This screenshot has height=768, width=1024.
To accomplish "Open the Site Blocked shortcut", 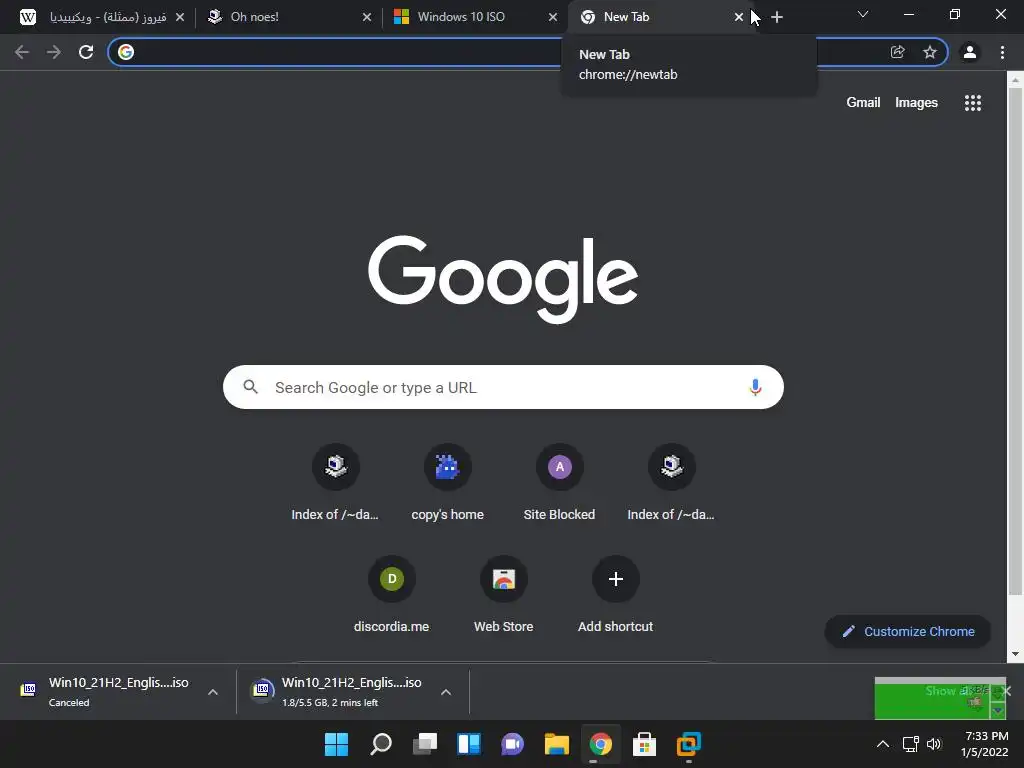I will 559,483.
